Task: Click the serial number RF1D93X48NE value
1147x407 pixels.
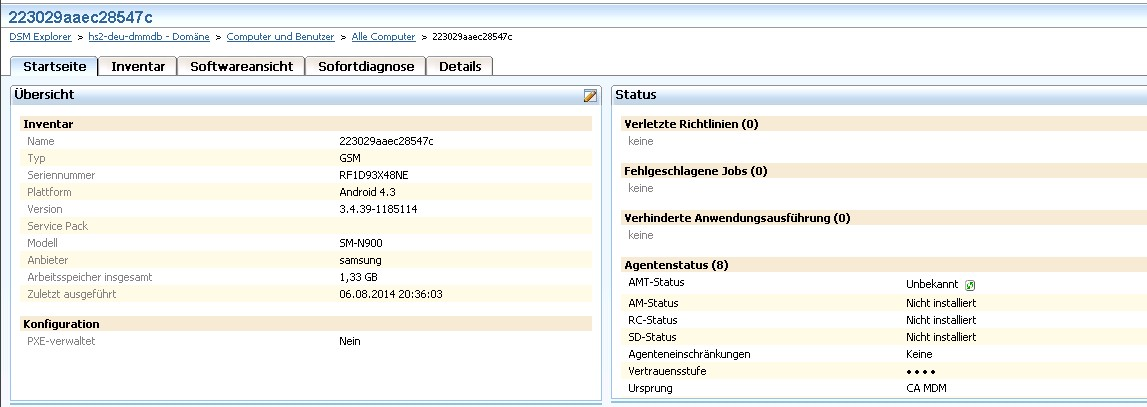Action: tap(374, 175)
